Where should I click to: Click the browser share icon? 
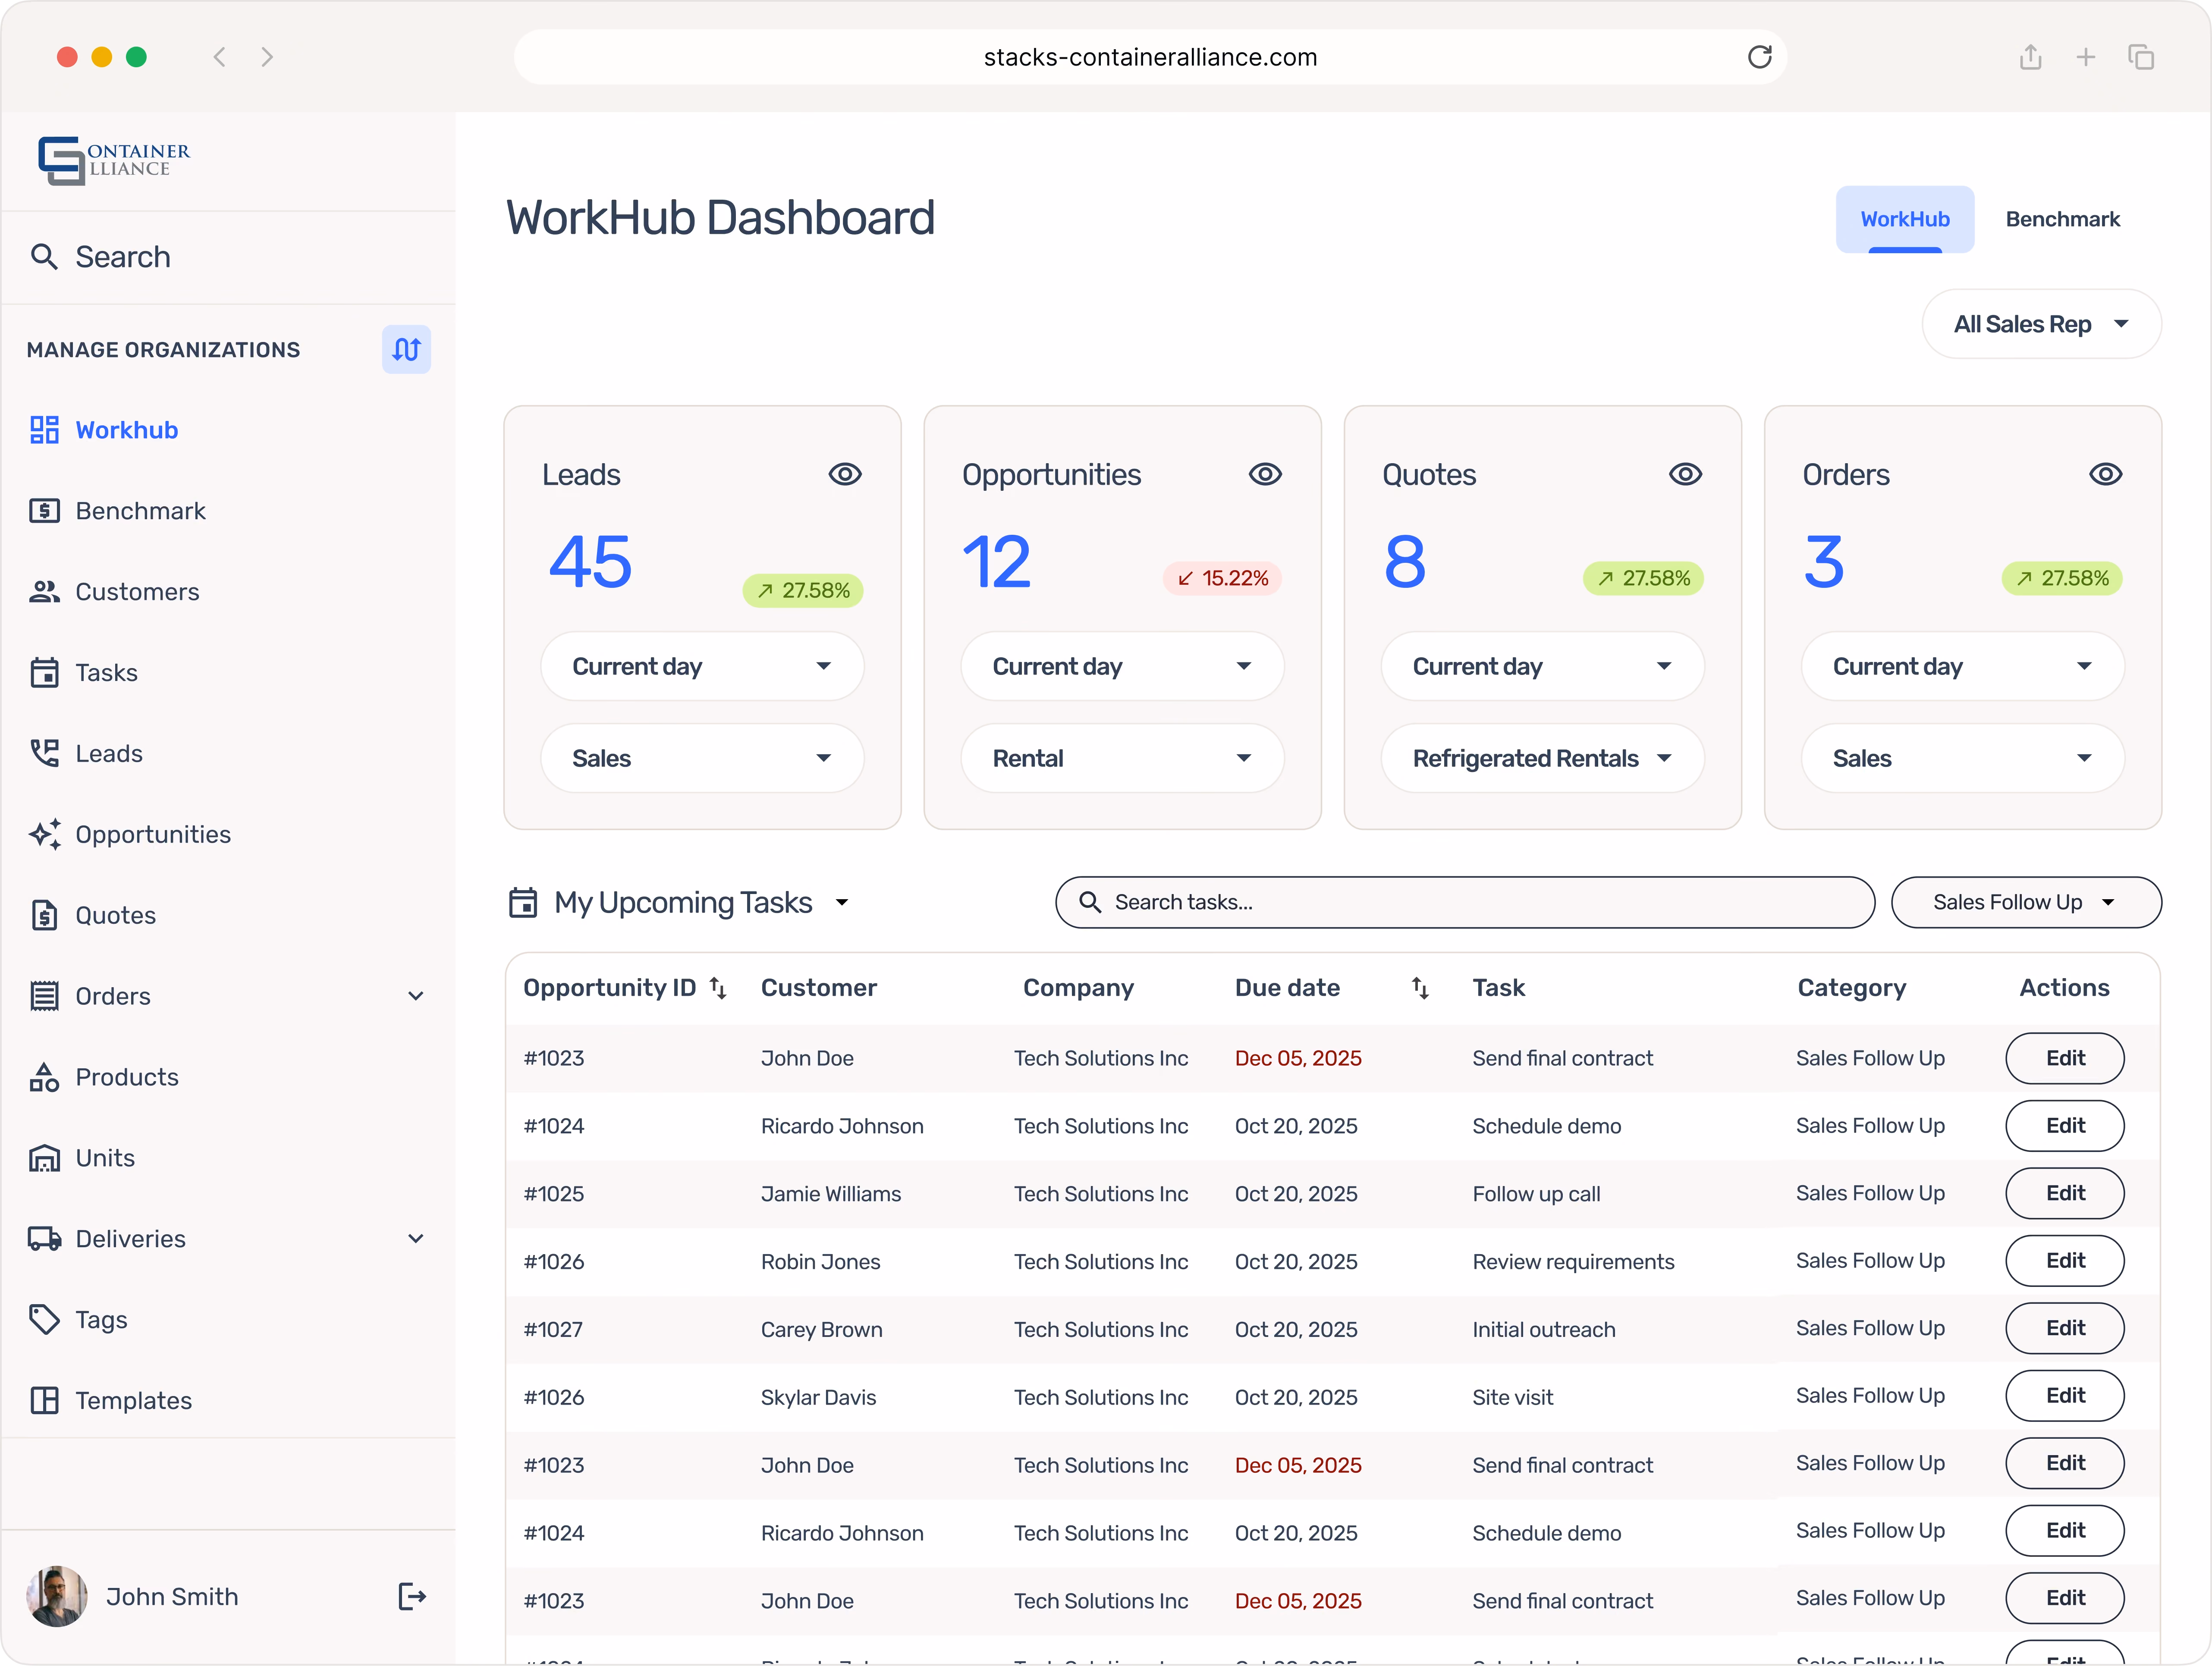tap(2030, 57)
